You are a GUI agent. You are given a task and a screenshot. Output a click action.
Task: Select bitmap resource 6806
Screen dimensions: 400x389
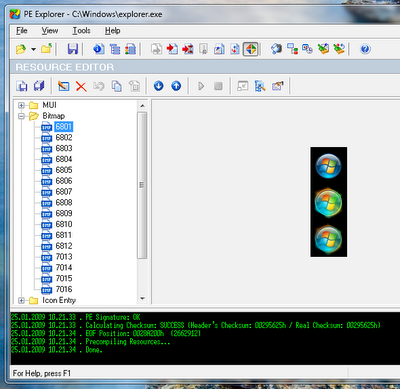coord(64,181)
